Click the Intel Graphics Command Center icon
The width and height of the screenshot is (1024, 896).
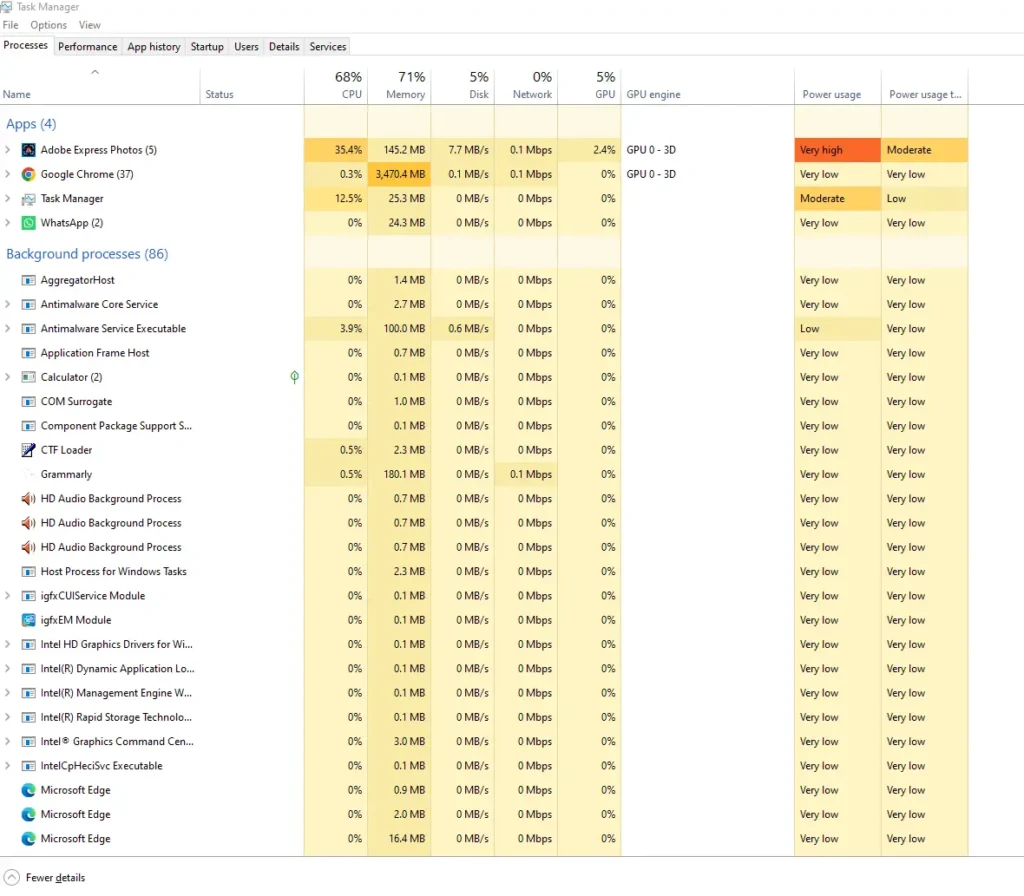click(28, 741)
